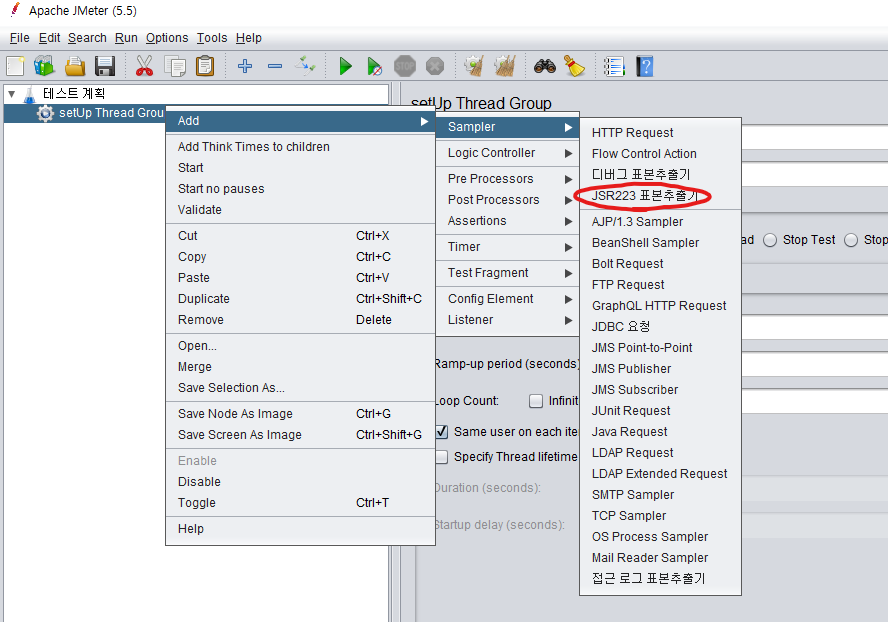Click the Open file folder icon
Image resolution: width=888 pixels, height=622 pixels.
point(75,66)
